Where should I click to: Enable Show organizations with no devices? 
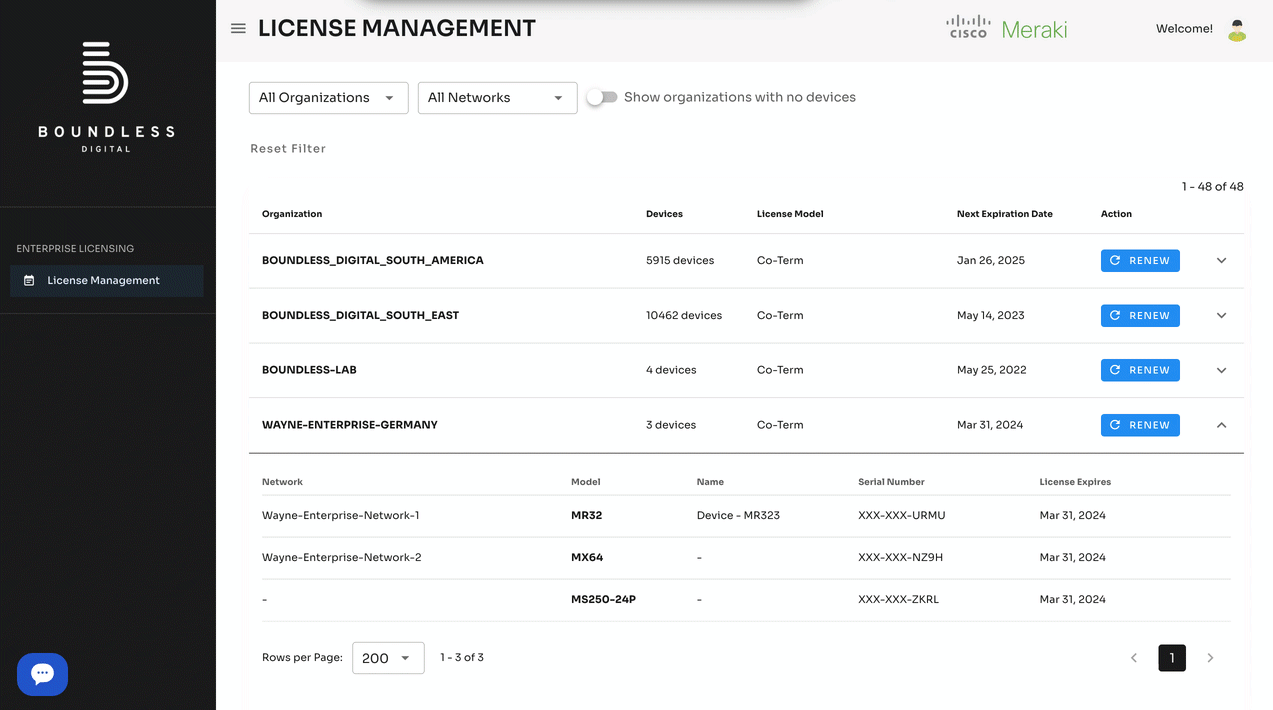click(x=602, y=97)
